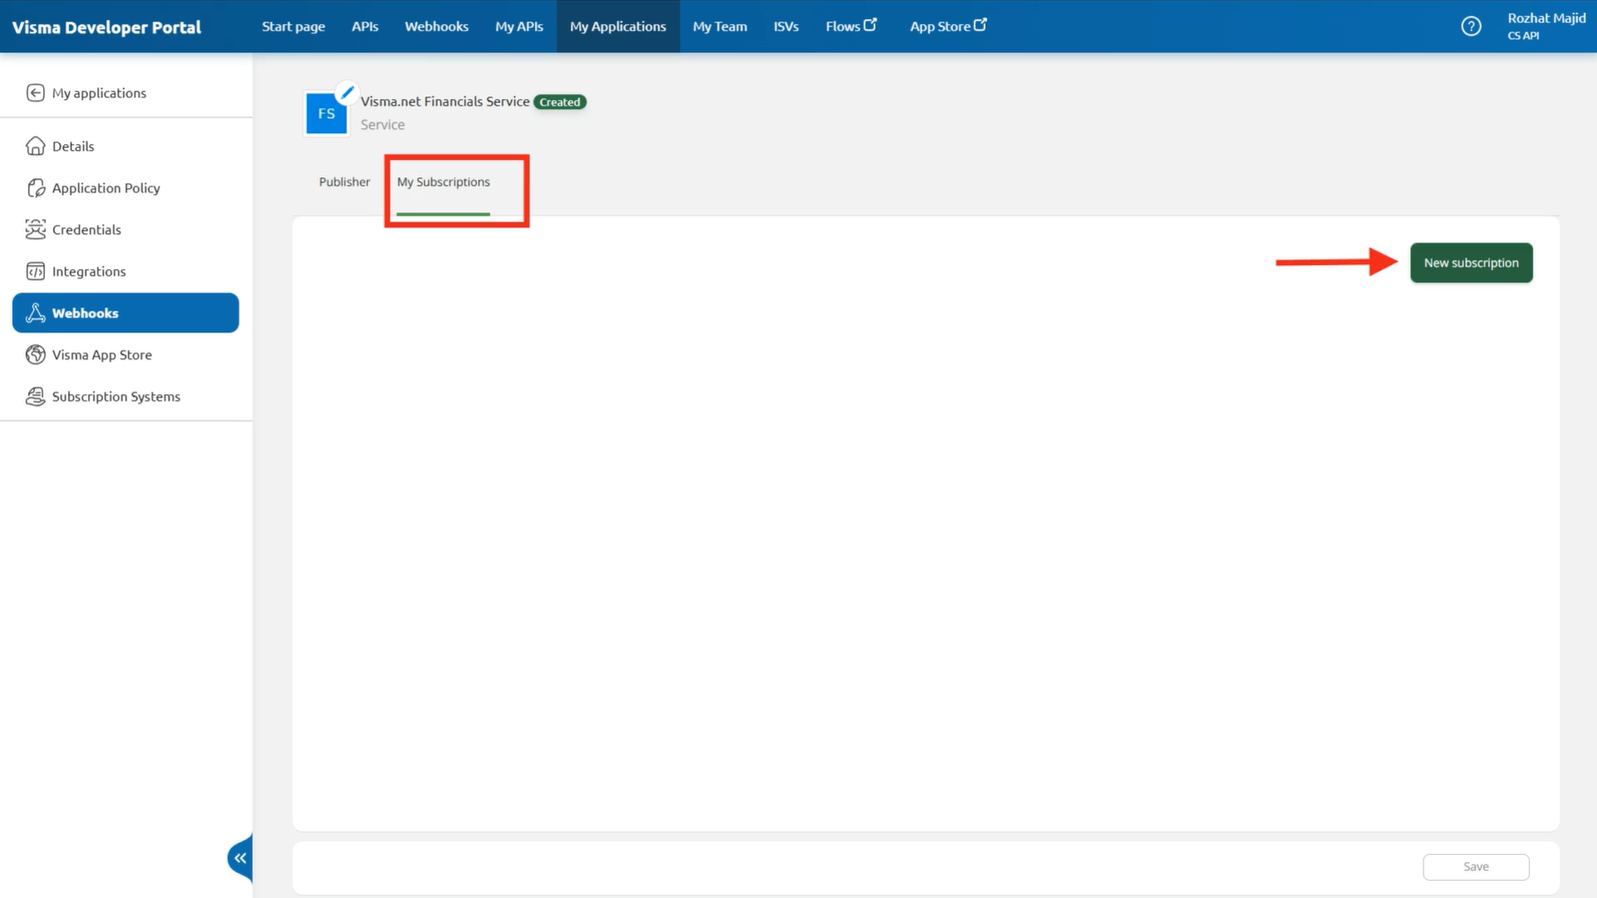Open the App Store external link
The width and height of the screenshot is (1597, 898).
[947, 27]
